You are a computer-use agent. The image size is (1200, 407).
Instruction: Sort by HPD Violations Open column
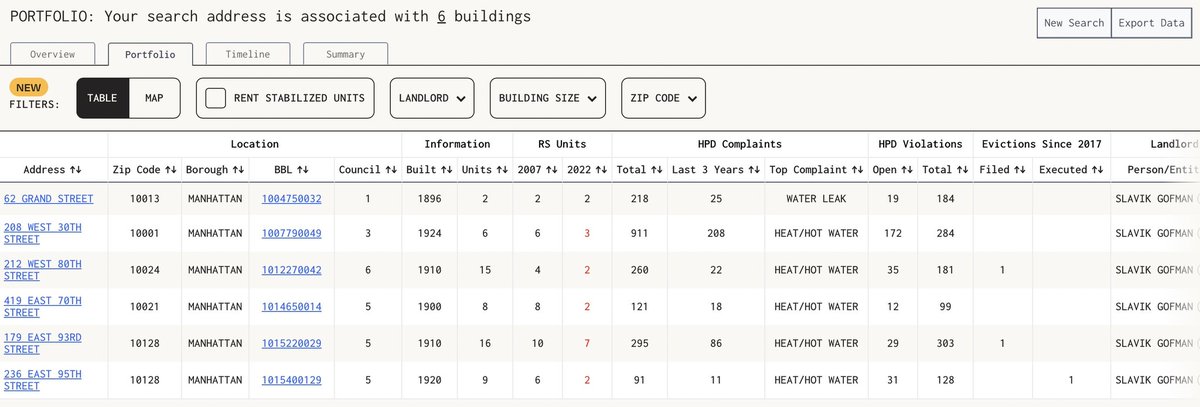[893, 170]
